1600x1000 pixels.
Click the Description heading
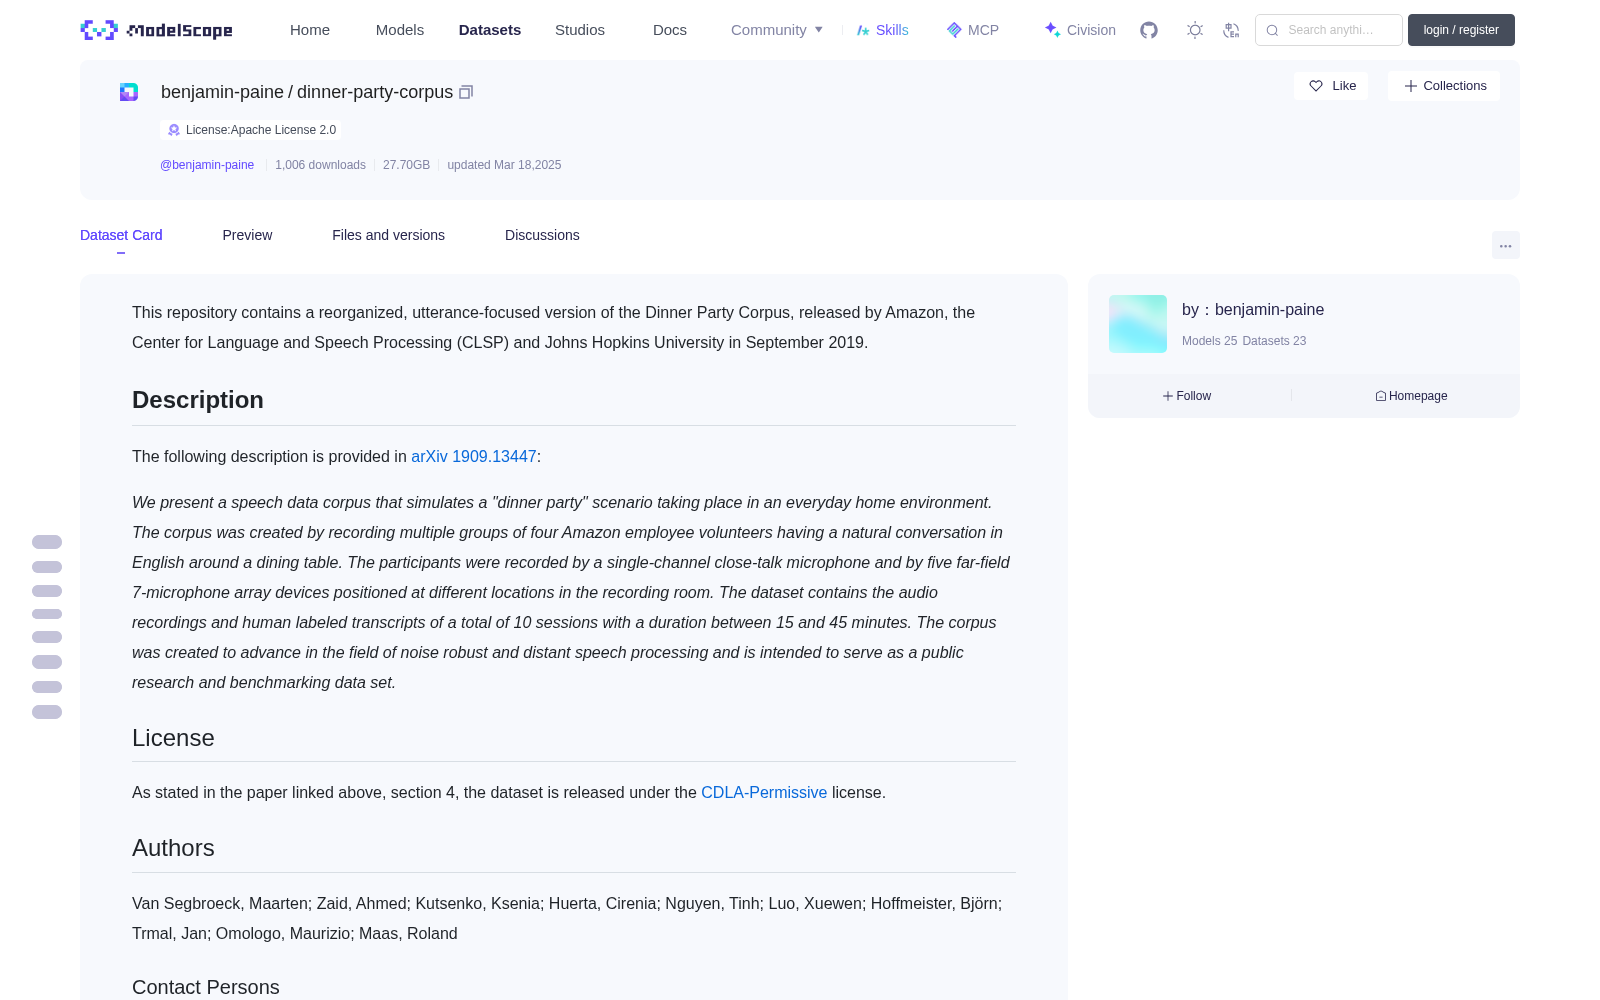pyautogui.click(x=198, y=400)
